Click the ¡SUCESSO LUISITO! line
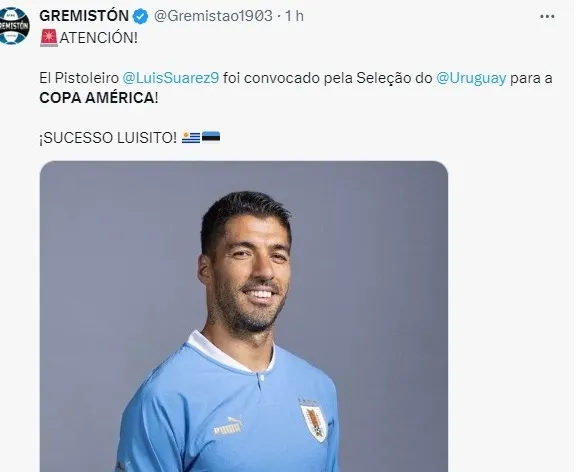 [x=108, y=138]
